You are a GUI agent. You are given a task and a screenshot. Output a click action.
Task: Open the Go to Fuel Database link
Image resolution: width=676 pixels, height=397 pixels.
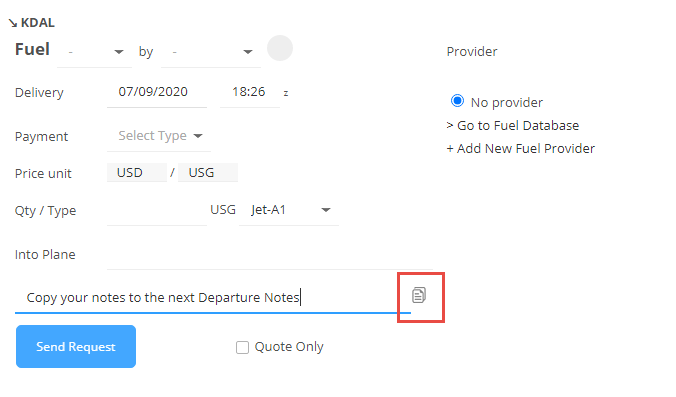tap(513, 125)
